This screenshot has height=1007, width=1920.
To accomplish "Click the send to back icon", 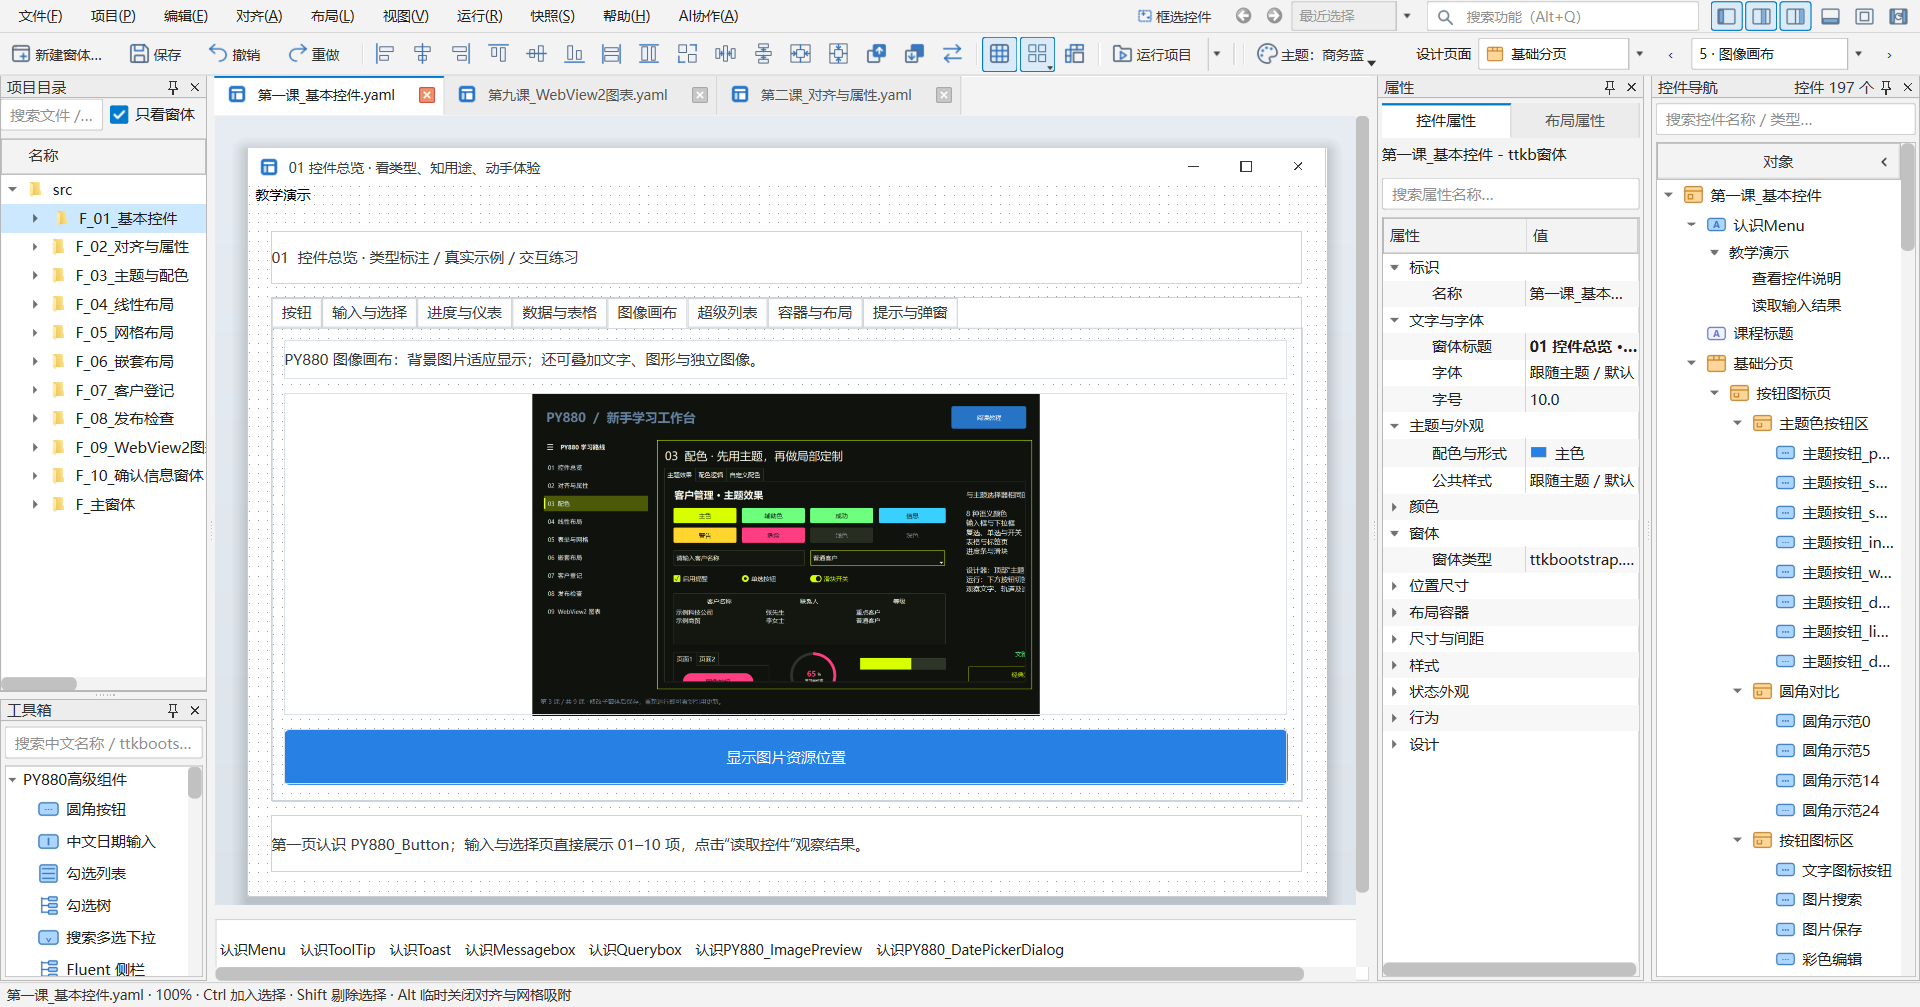I will (914, 54).
